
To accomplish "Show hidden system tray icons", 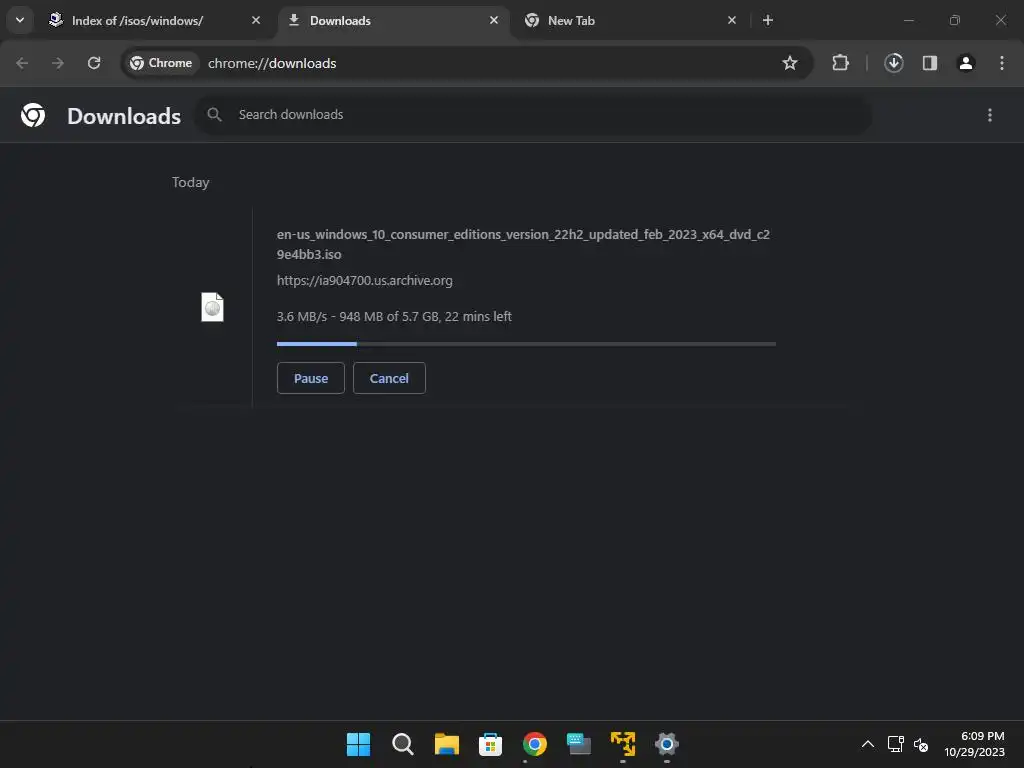I will pos(867,744).
